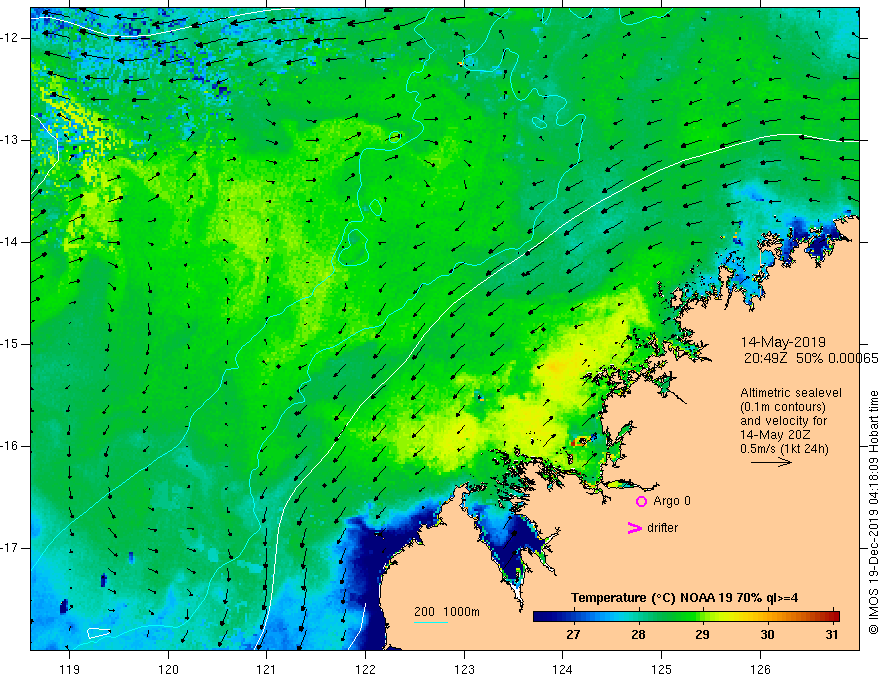Click the 'Altimetric sealevel' caption line

791,393
